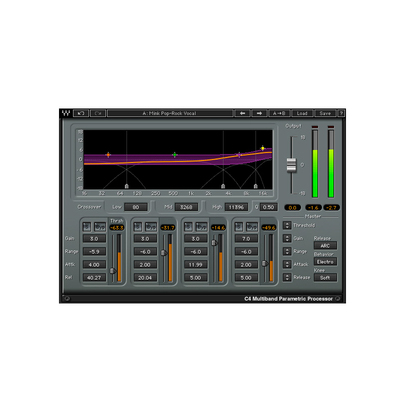Click the Undo arrow button

pyautogui.click(x=81, y=113)
